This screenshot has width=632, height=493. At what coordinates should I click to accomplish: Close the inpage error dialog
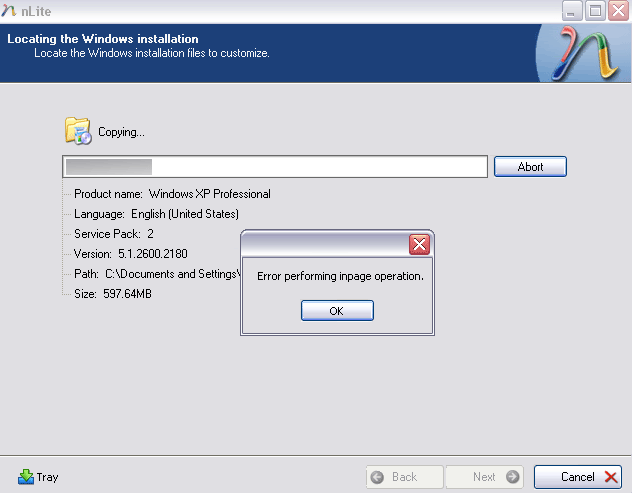point(419,244)
